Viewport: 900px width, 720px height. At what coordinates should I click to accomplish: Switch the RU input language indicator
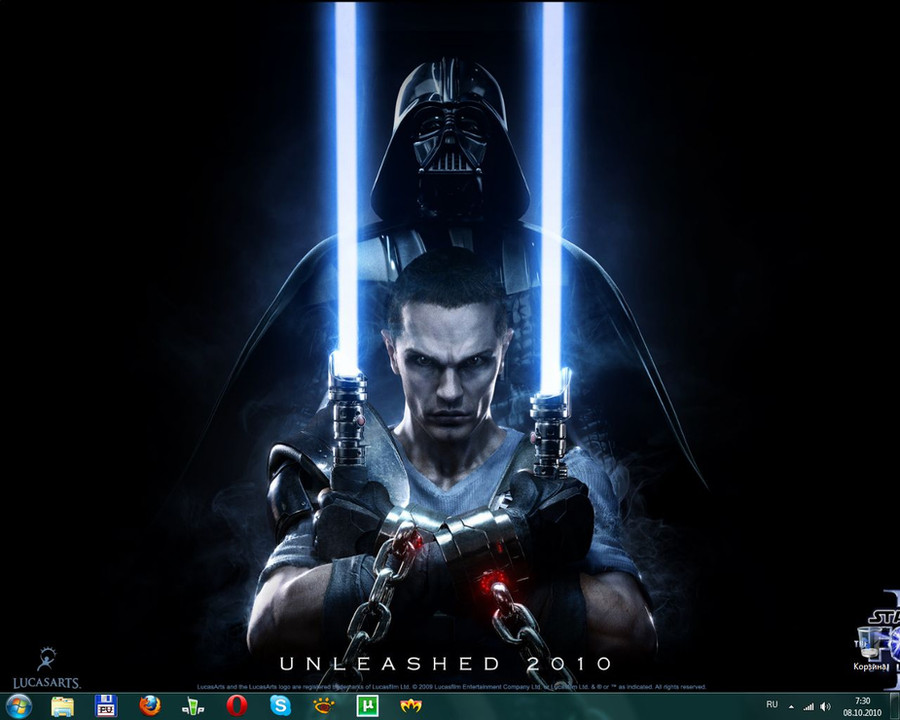coord(772,704)
